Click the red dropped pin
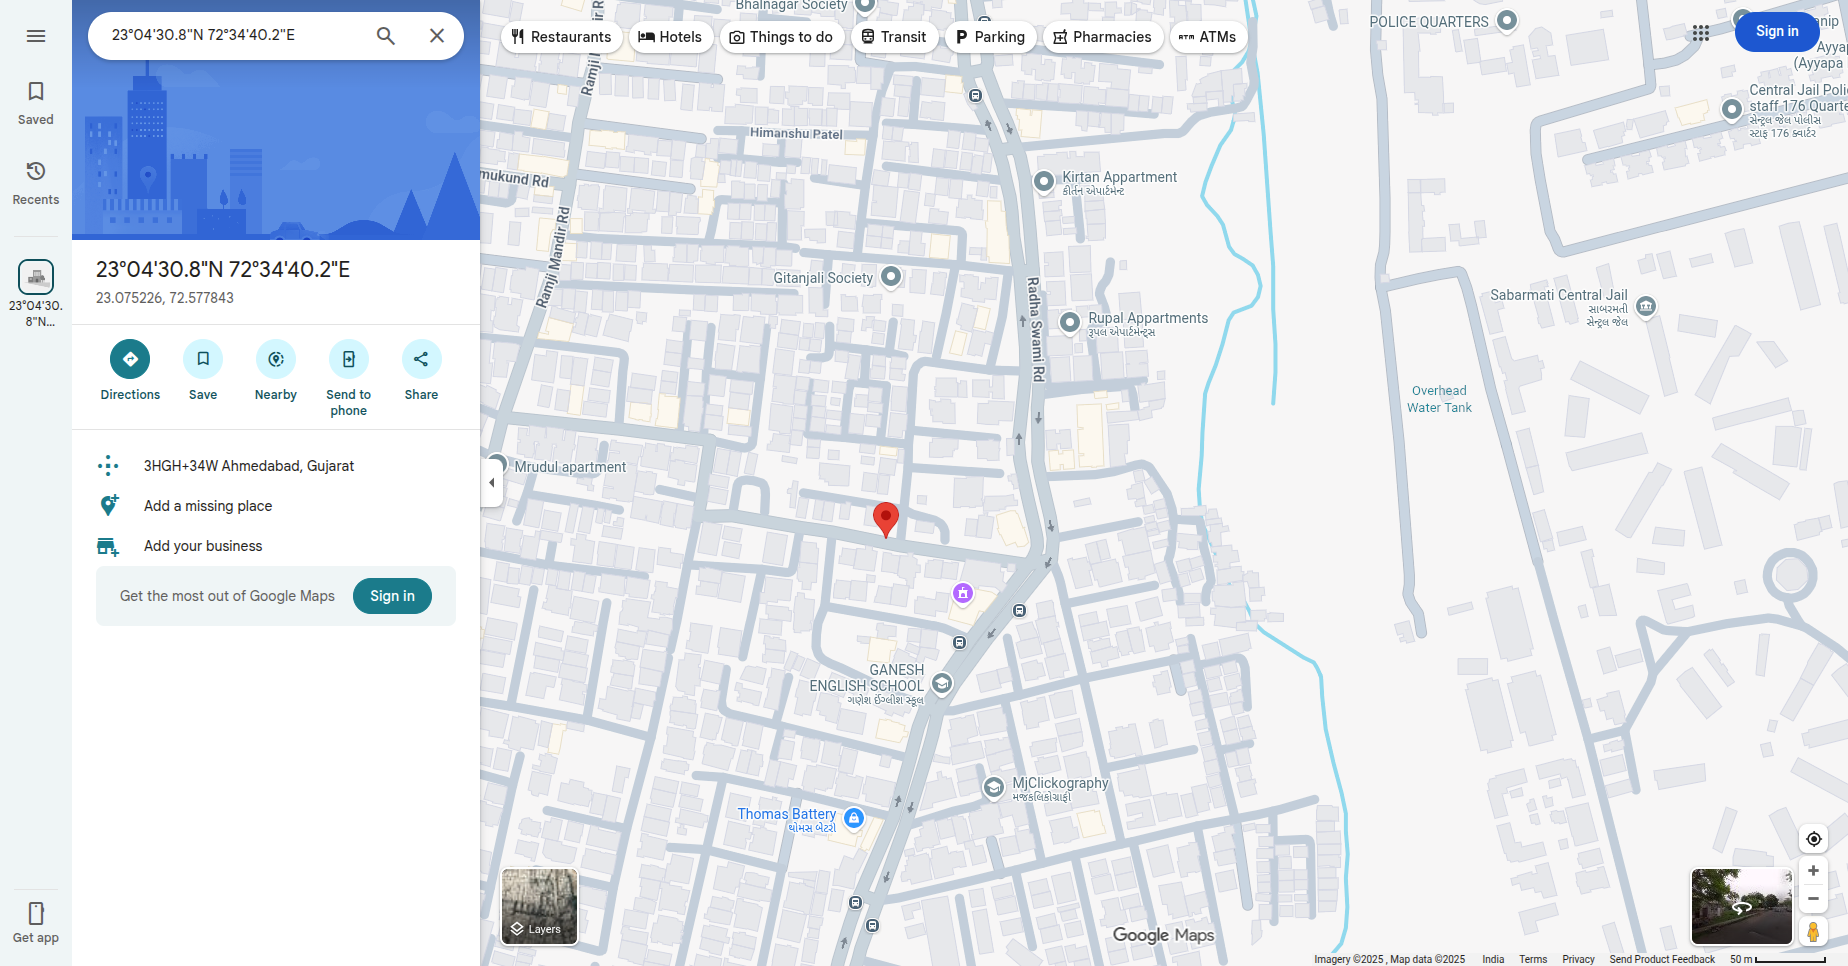The width and height of the screenshot is (1848, 966). (886, 520)
